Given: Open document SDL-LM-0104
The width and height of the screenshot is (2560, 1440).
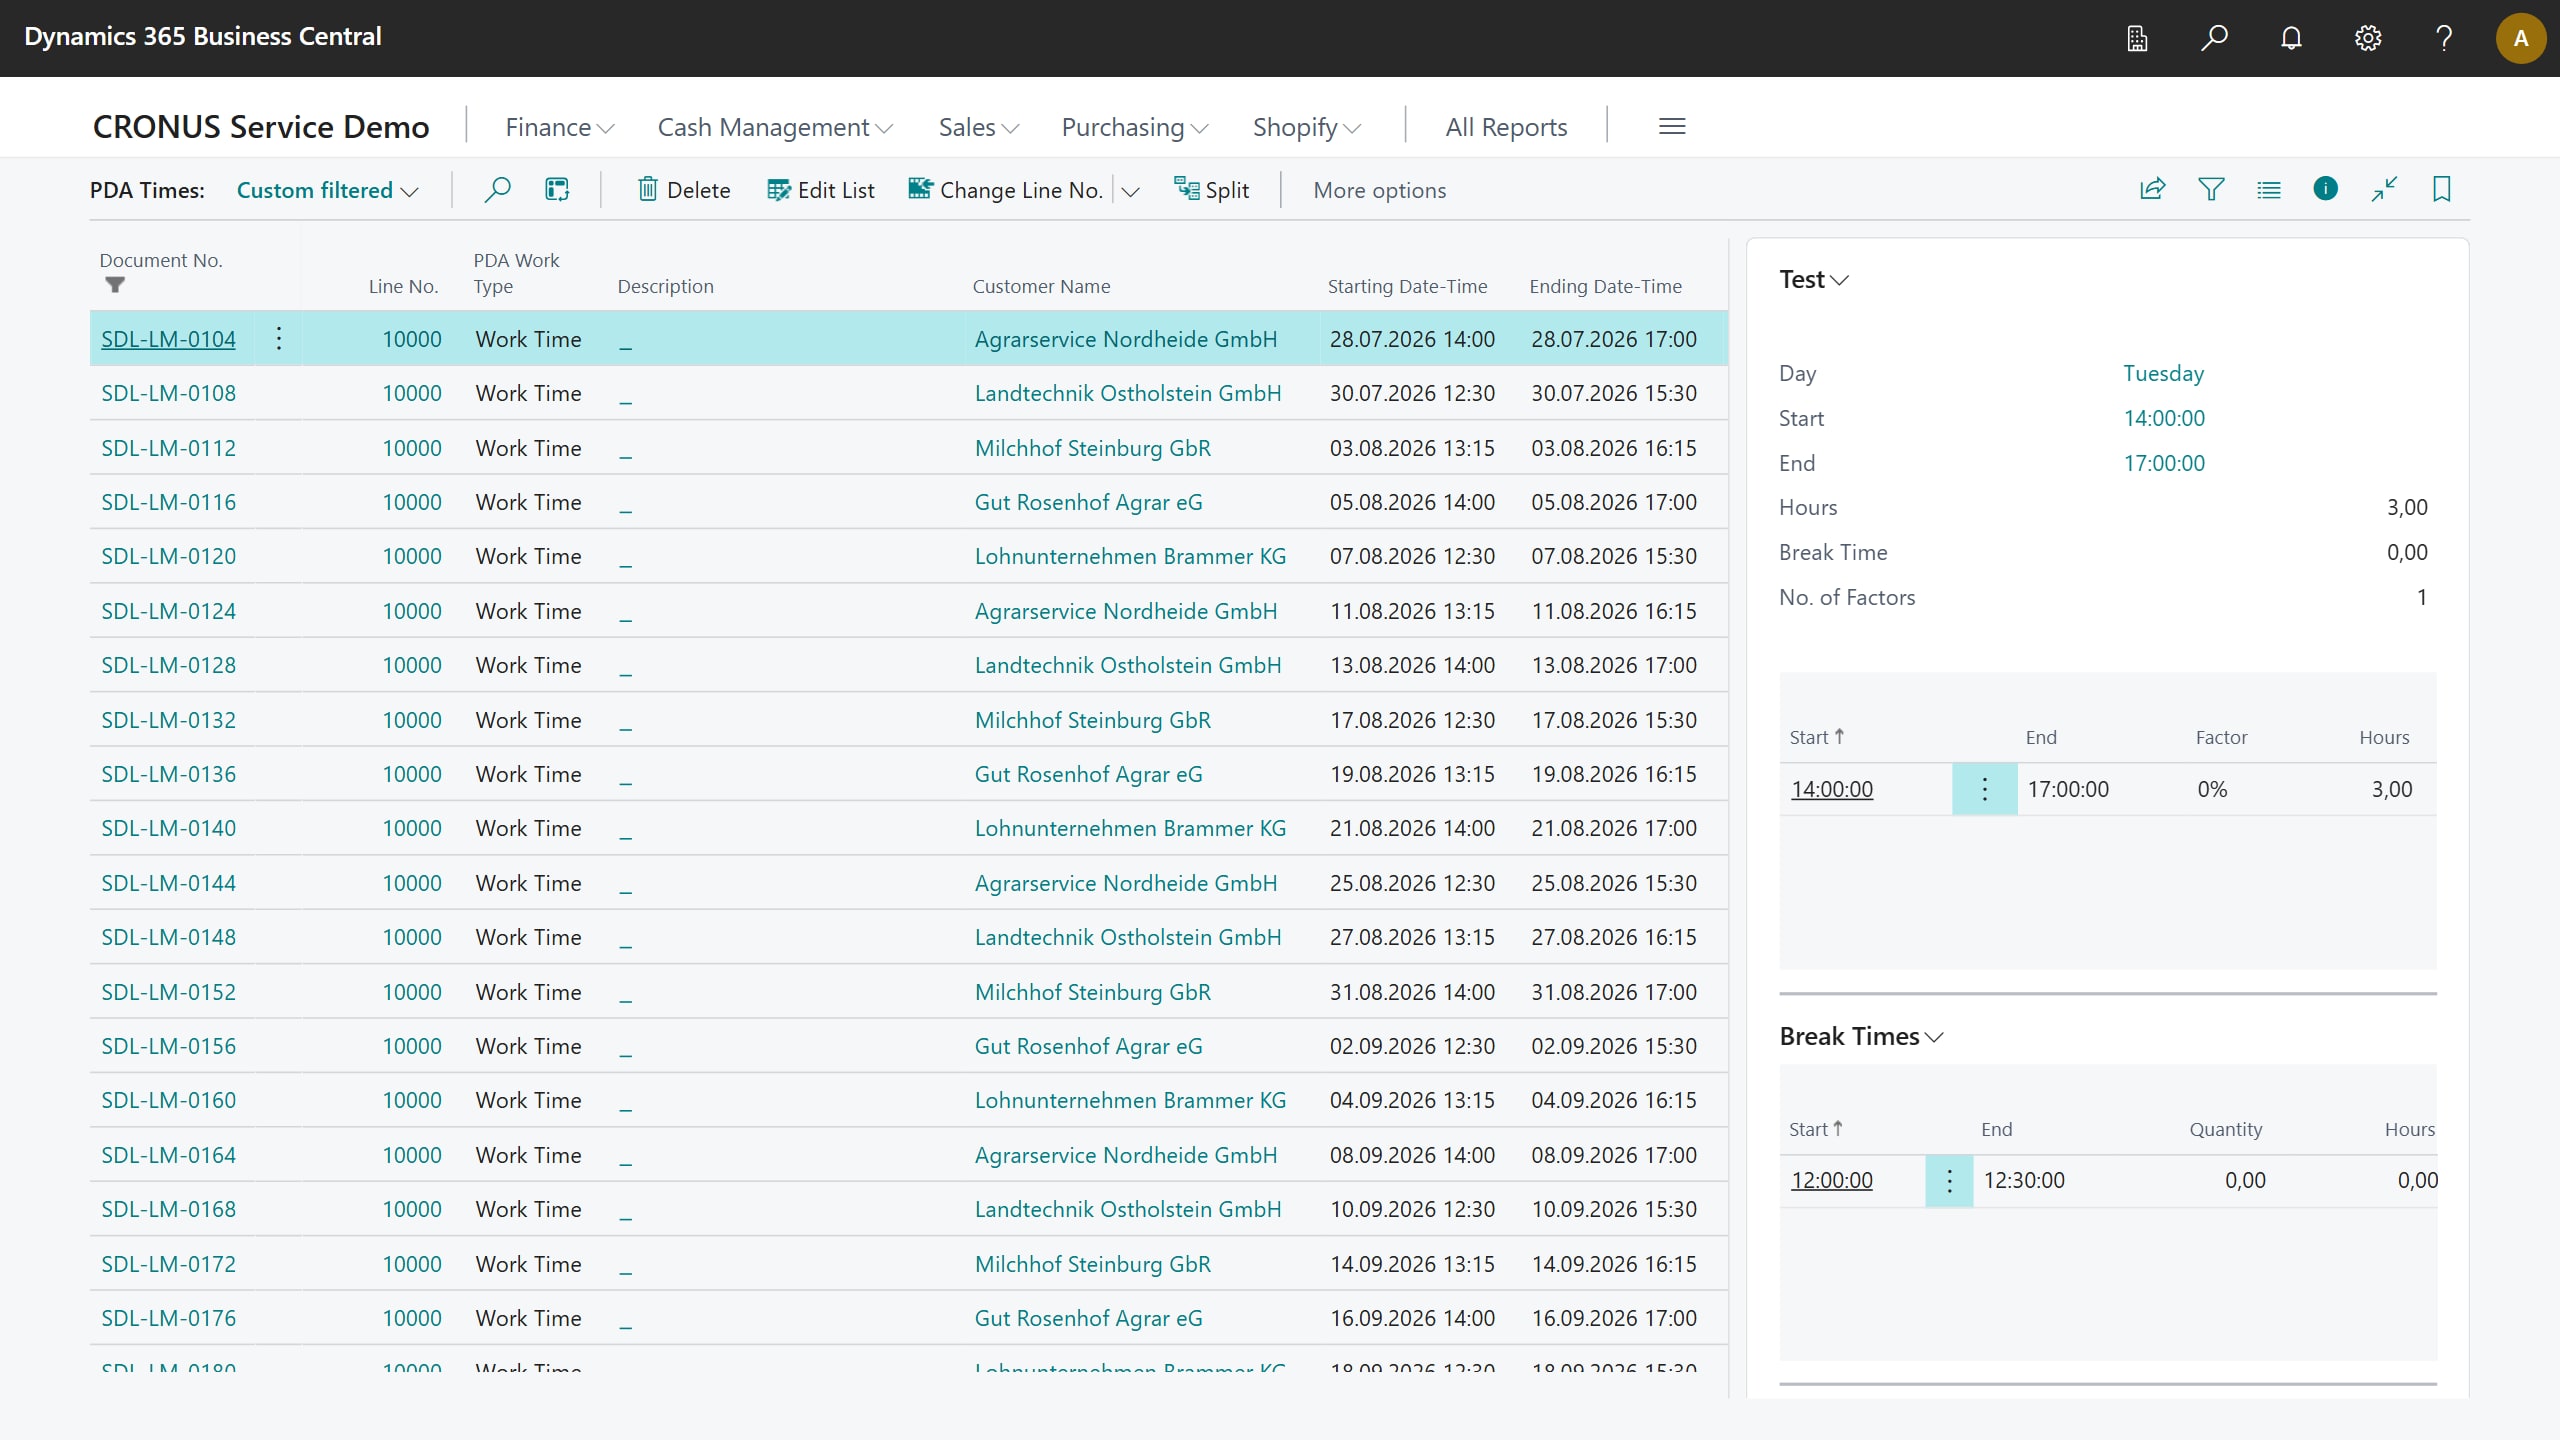Looking at the screenshot, I should pos(168,339).
